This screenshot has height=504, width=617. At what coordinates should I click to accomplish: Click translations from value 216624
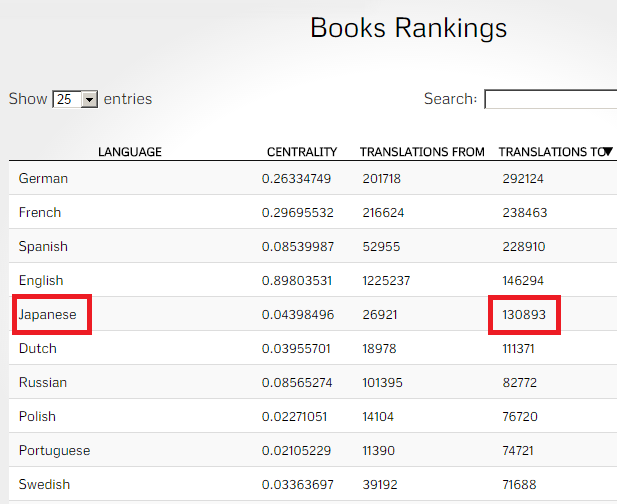click(x=383, y=213)
